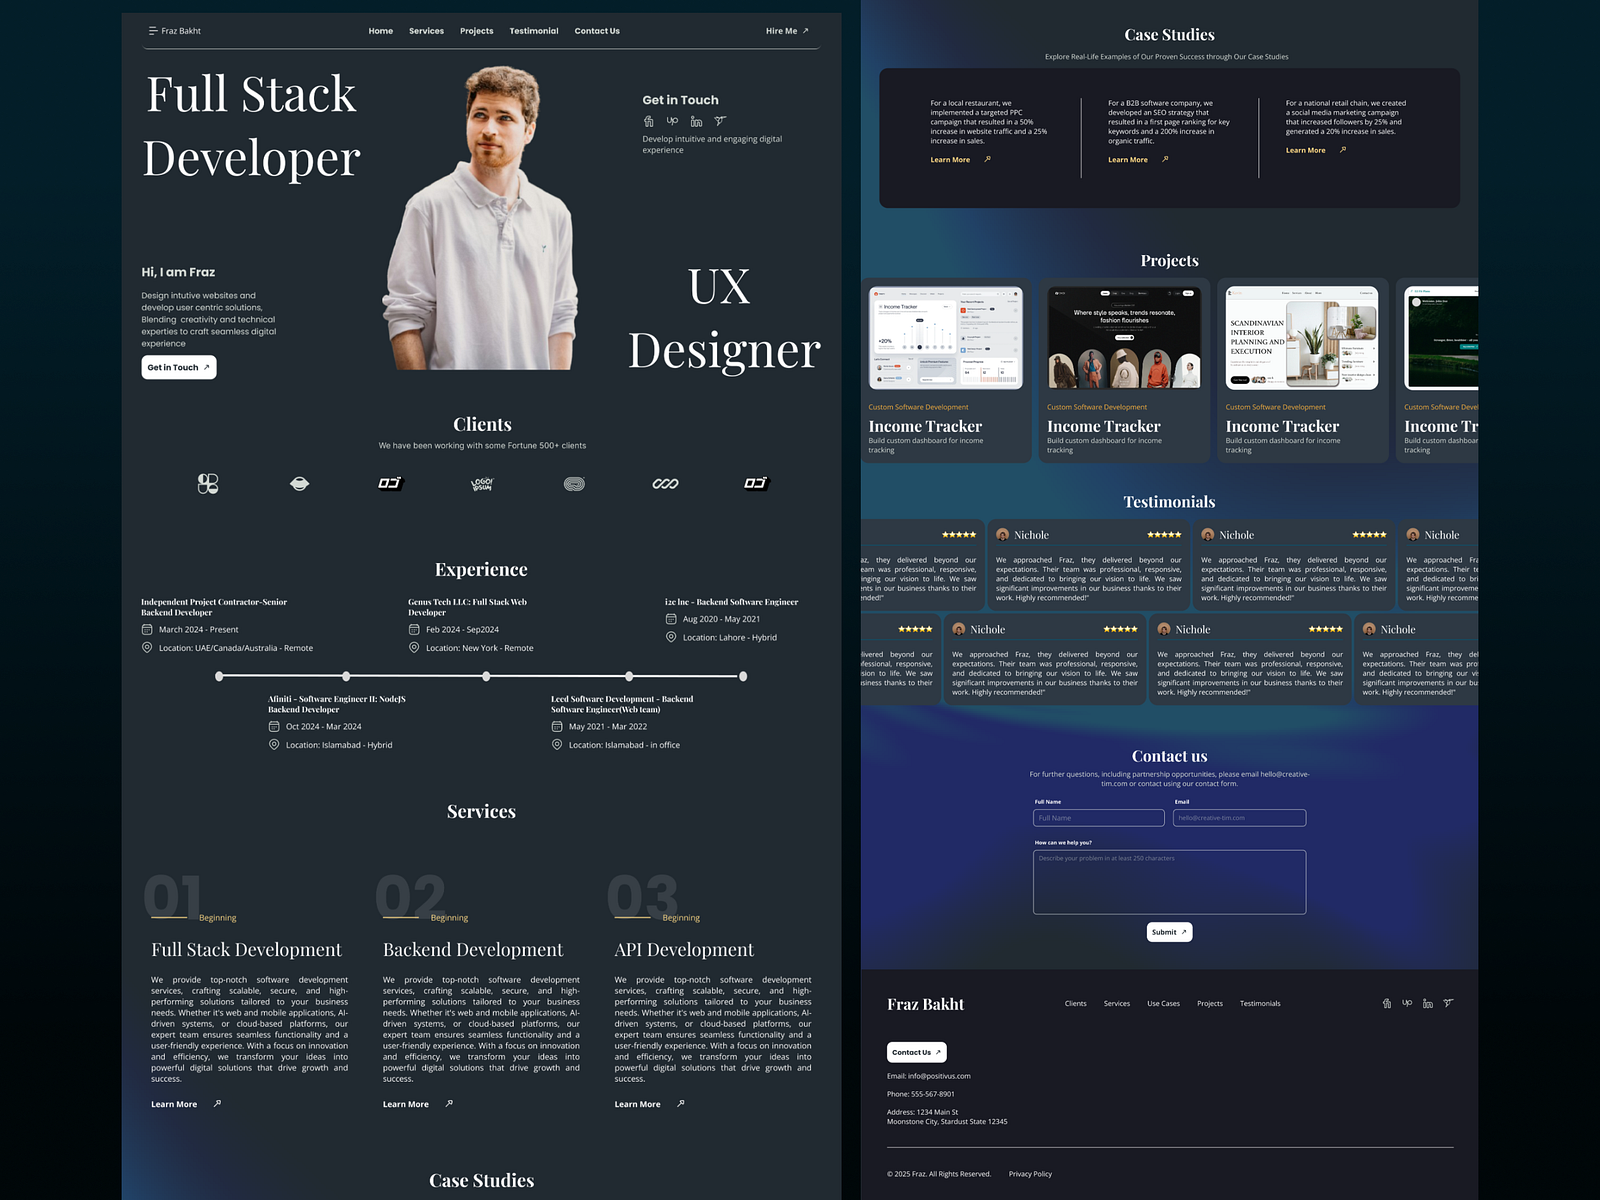Screen dimensions: 1600x1200
Task: Expand Learn More under API Development
Action: (x=638, y=1104)
